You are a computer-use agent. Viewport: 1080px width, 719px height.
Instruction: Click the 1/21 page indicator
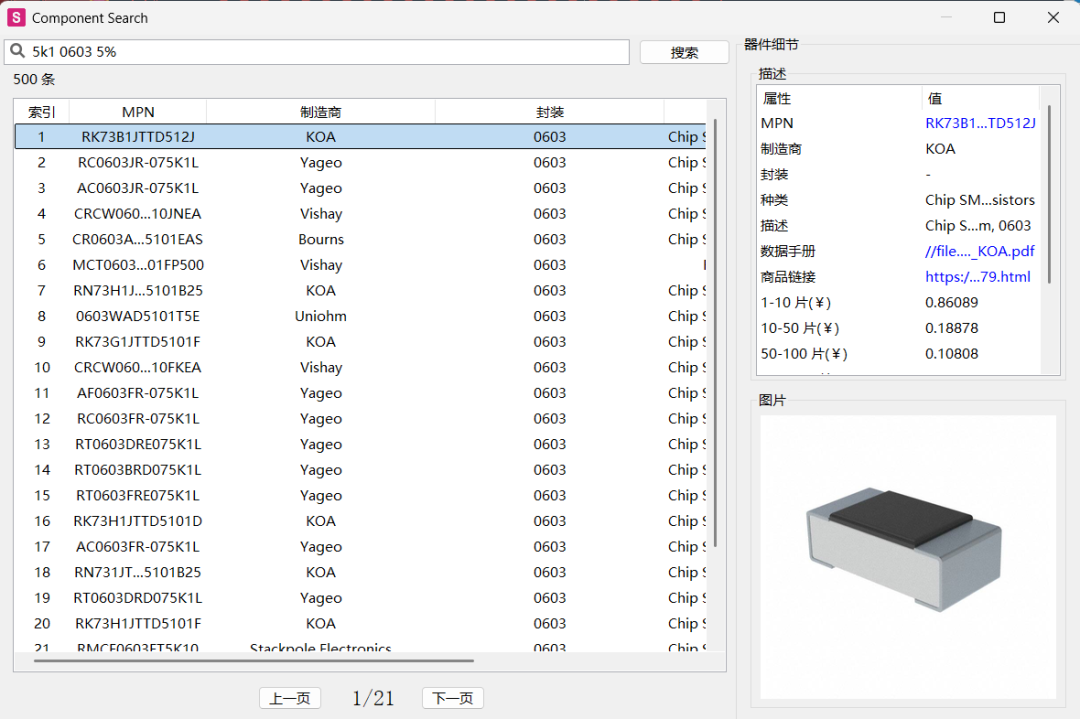(x=373, y=698)
